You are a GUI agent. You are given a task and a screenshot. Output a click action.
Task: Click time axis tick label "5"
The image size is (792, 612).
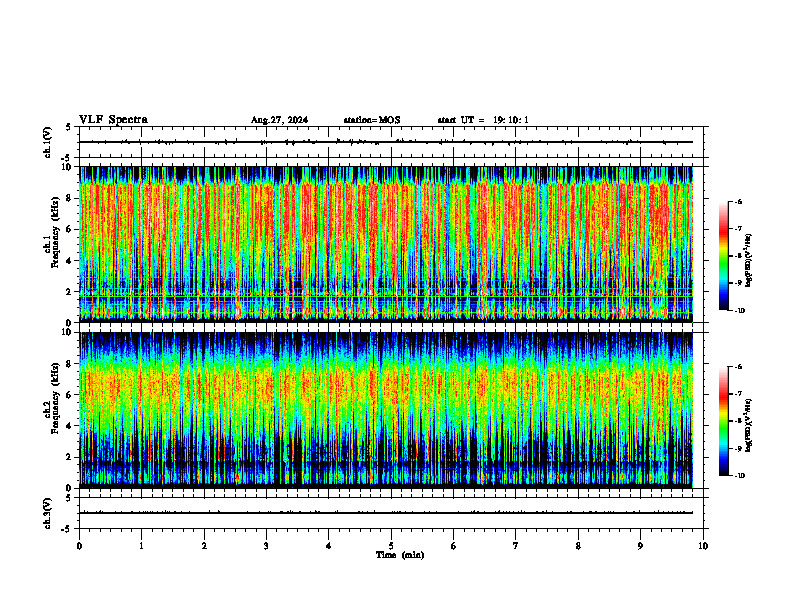coord(391,546)
